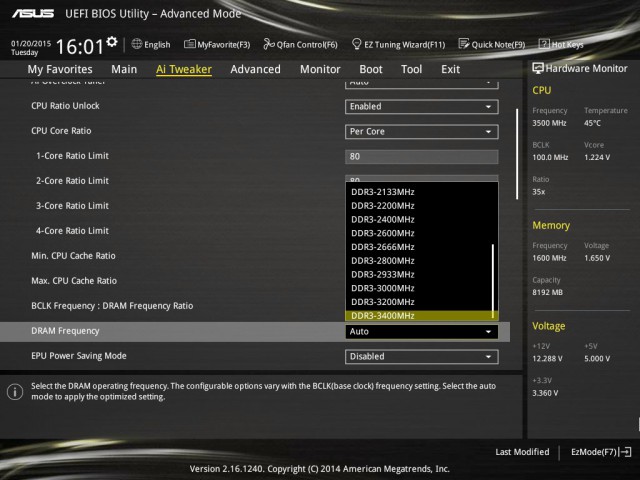This screenshot has width=640, height=480.
Task: Click the 16:01 clock time
Action: coord(80,46)
